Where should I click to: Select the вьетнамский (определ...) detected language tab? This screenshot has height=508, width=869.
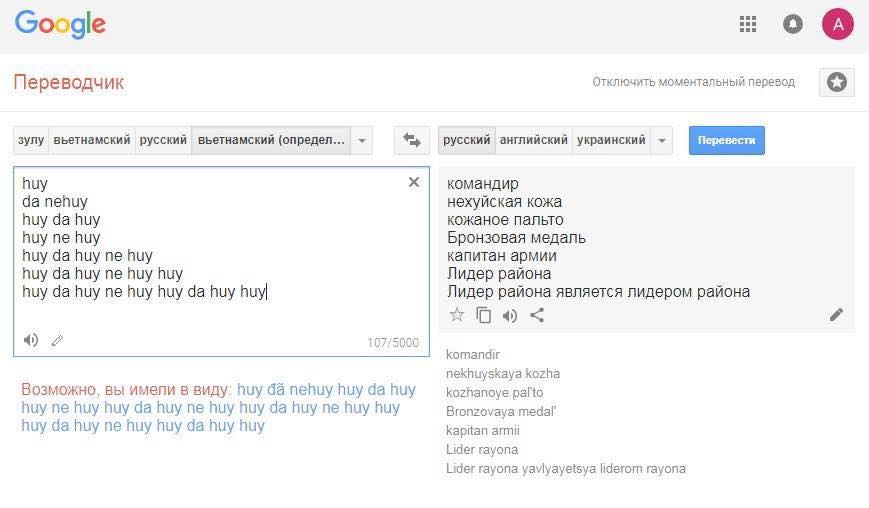tap(271, 140)
